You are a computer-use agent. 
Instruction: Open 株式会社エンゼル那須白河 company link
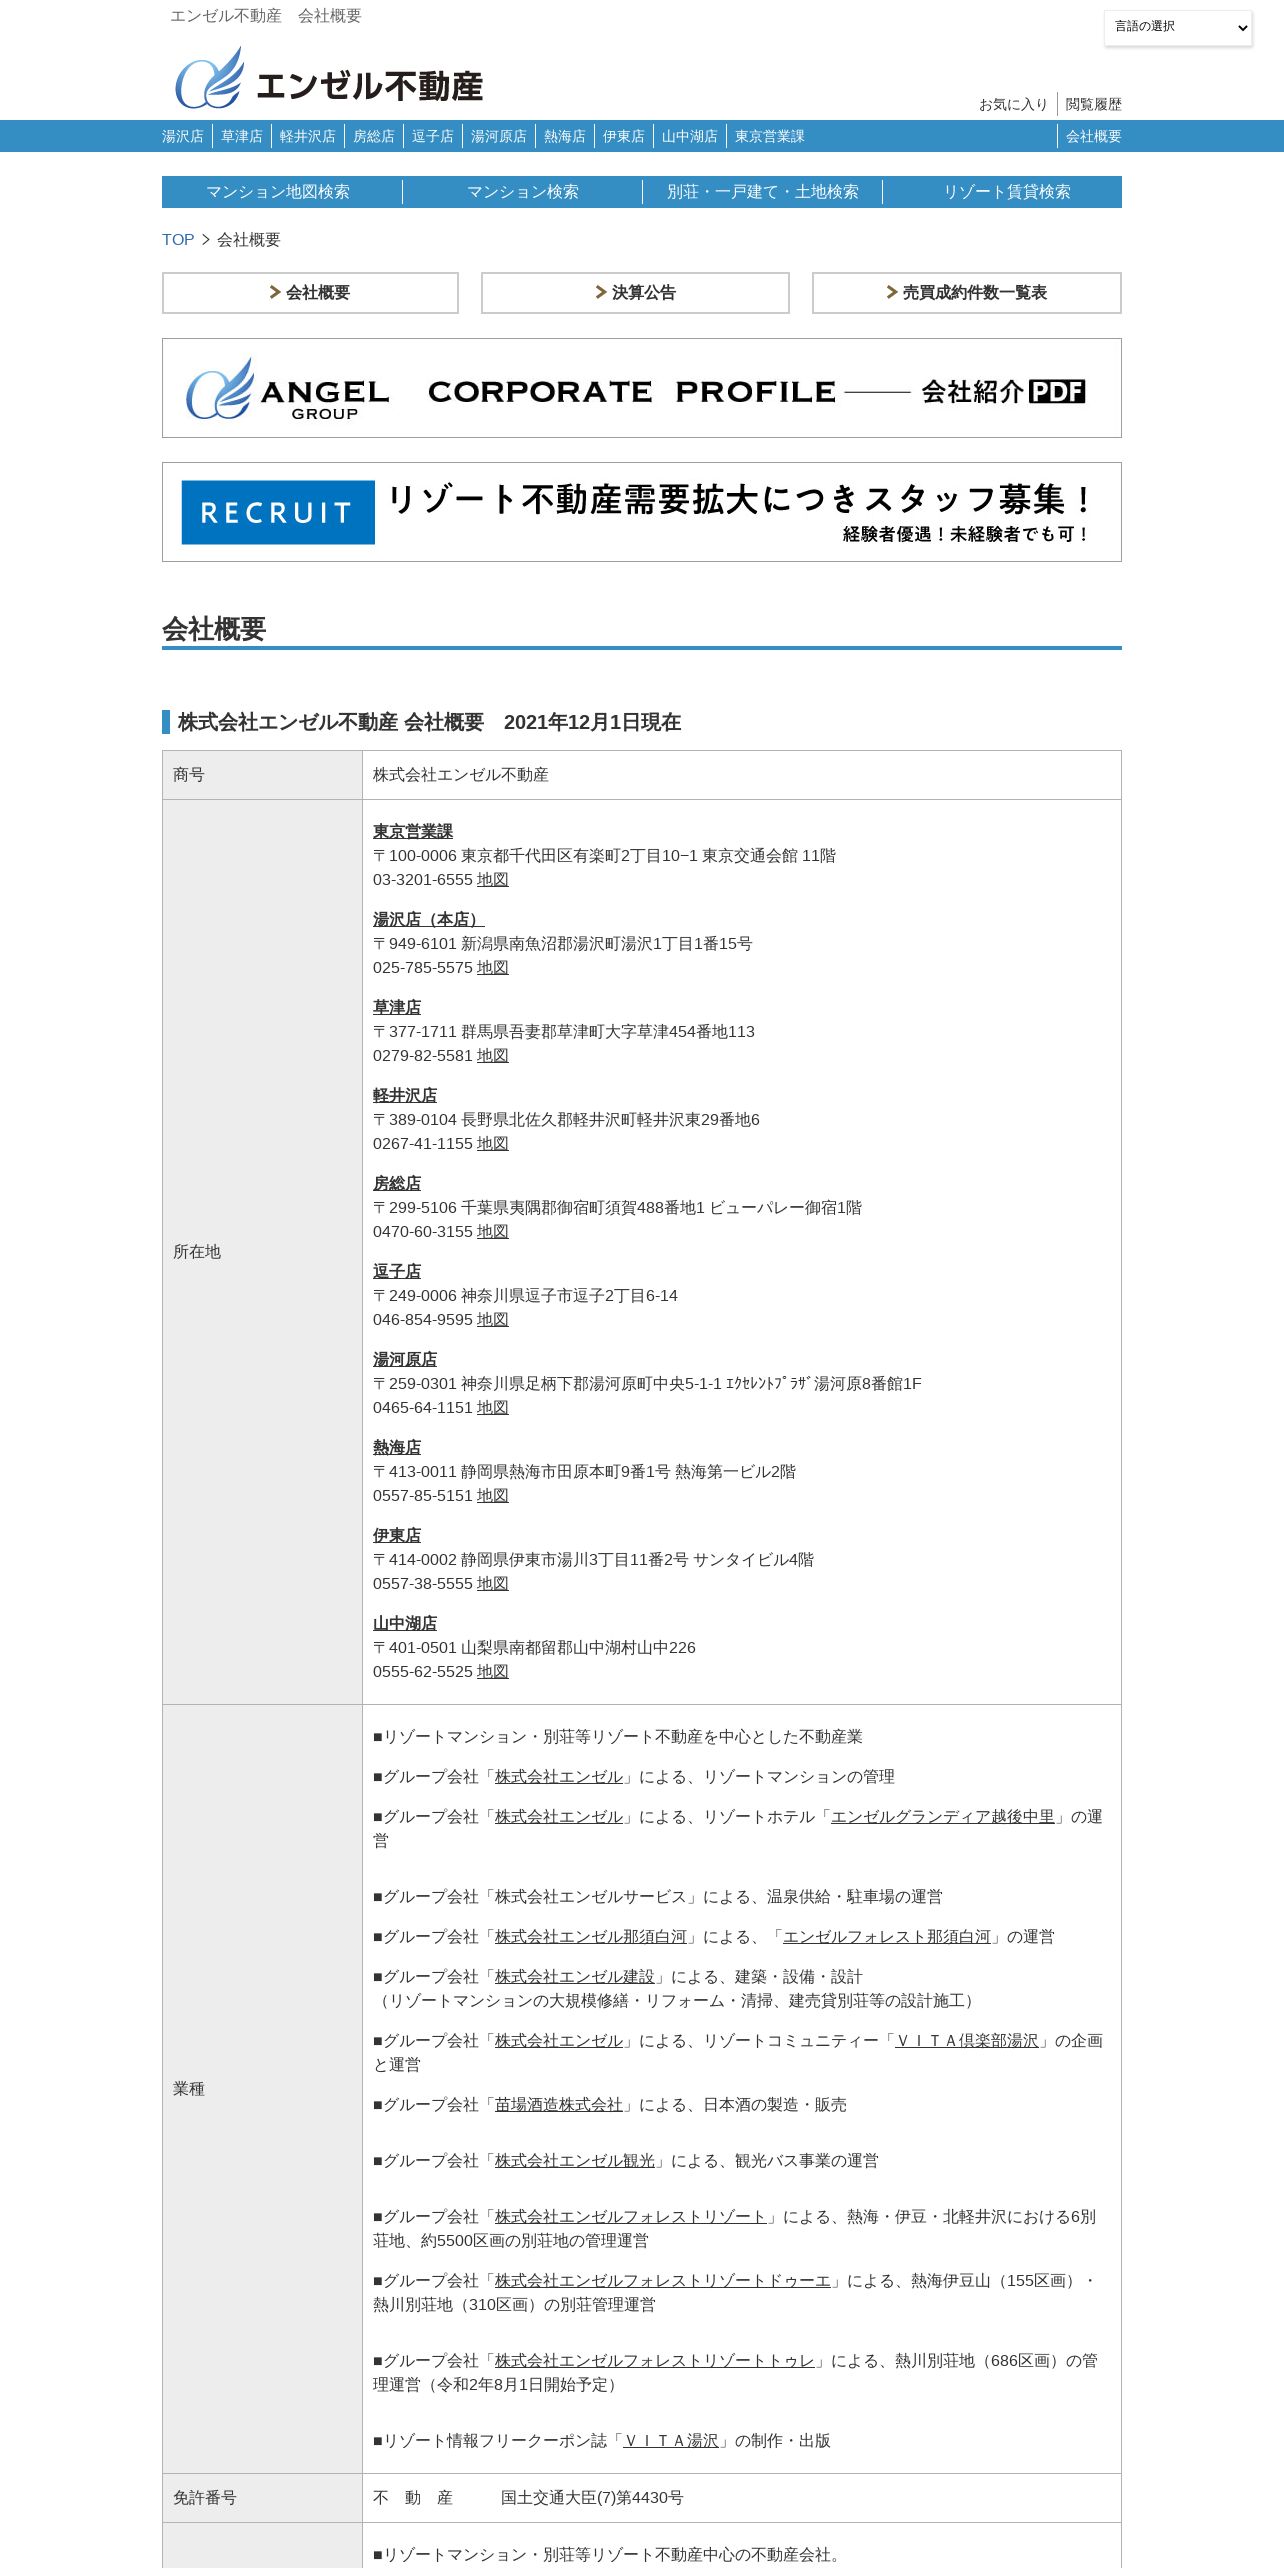click(x=591, y=1937)
